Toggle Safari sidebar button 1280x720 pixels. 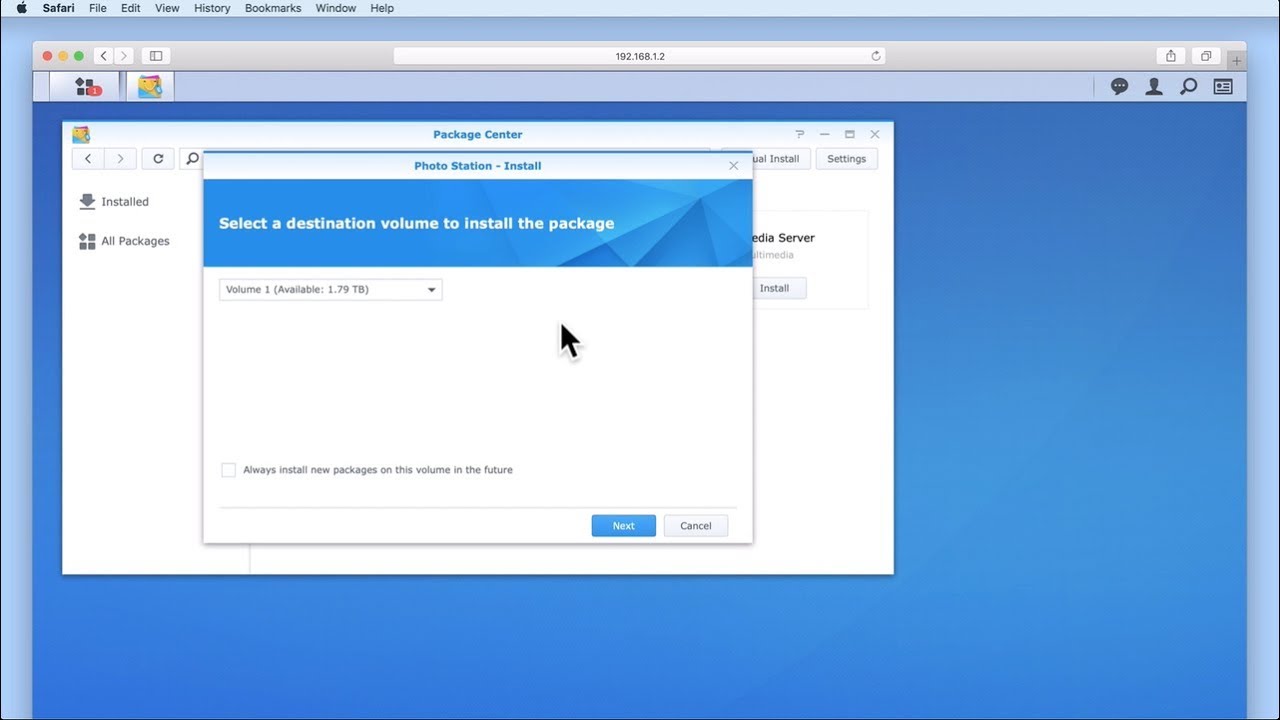(x=156, y=56)
